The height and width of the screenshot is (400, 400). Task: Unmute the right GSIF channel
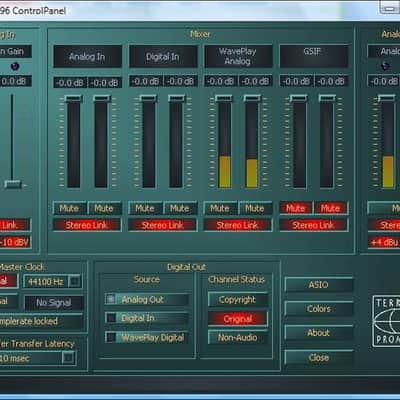[x=331, y=209]
